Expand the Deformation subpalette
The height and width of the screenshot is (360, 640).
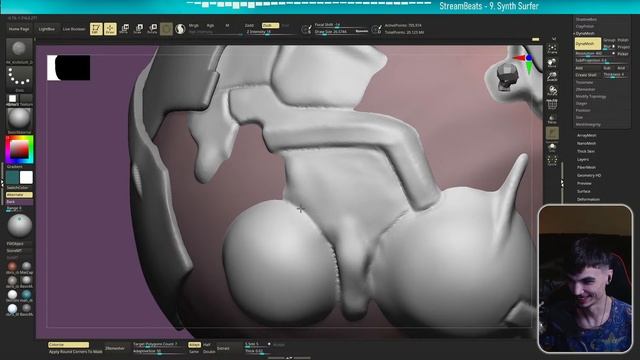[588, 200]
